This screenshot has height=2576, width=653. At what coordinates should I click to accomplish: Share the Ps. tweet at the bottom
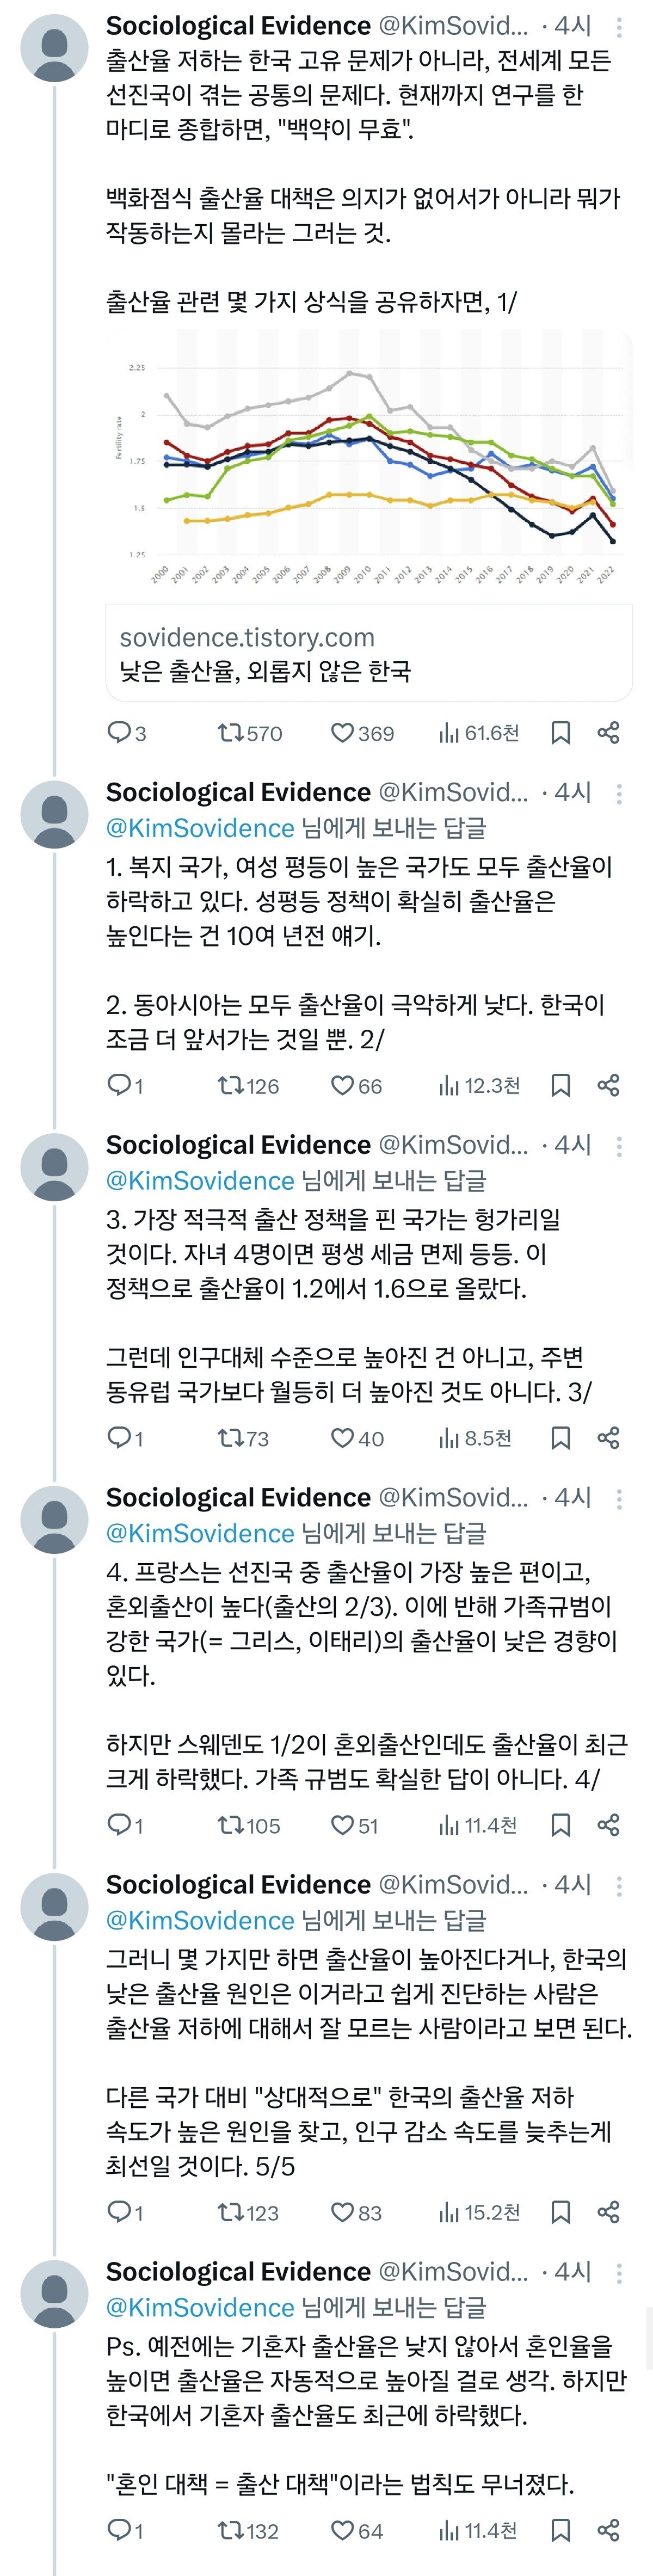pos(608,2530)
